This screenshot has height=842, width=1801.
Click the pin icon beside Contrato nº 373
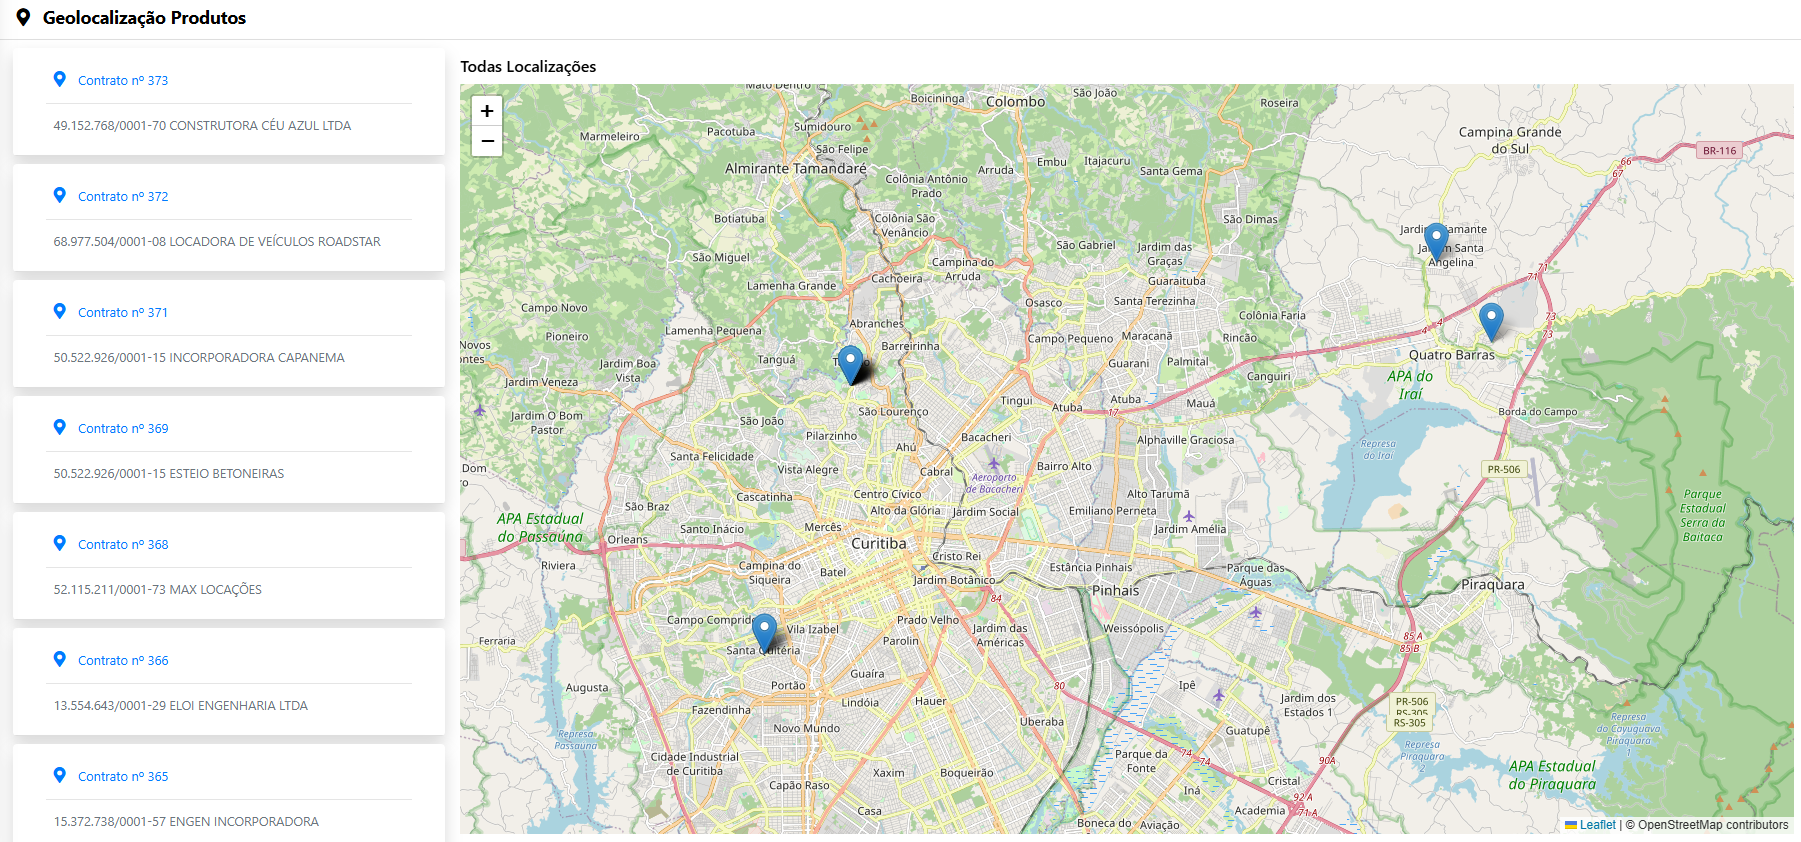point(60,79)
